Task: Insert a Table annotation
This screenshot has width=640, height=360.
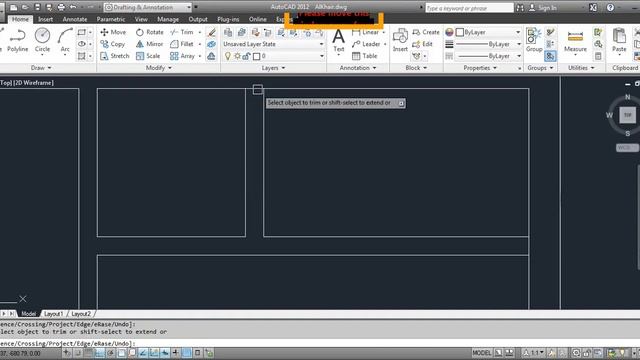Action: (364, 56)
